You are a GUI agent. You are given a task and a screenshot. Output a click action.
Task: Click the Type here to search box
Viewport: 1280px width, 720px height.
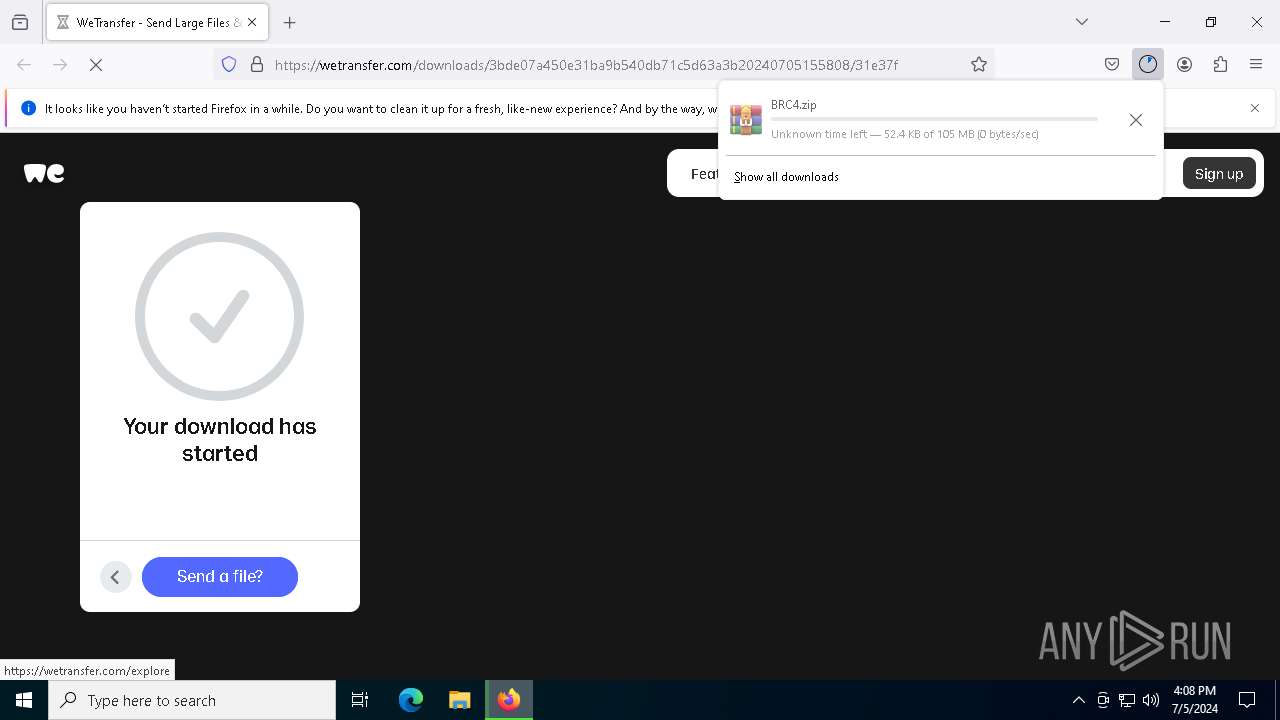[x=192, y=700]
